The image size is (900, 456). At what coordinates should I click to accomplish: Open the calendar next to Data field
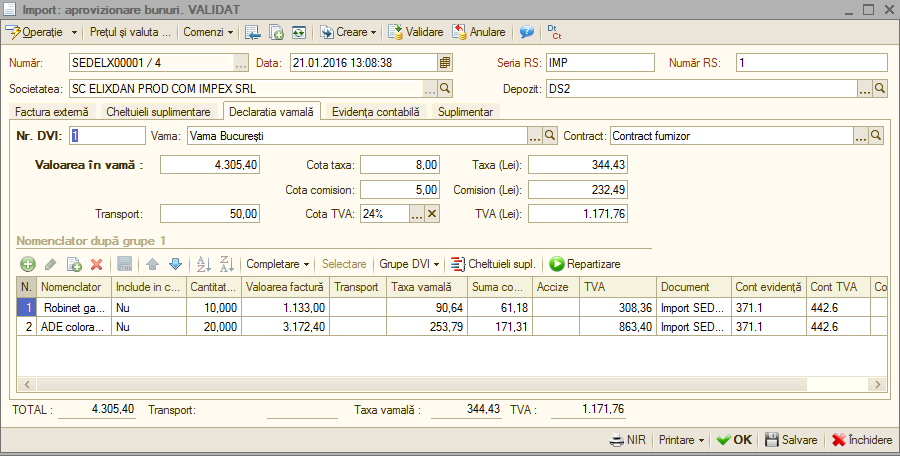(x=445, y=63)
